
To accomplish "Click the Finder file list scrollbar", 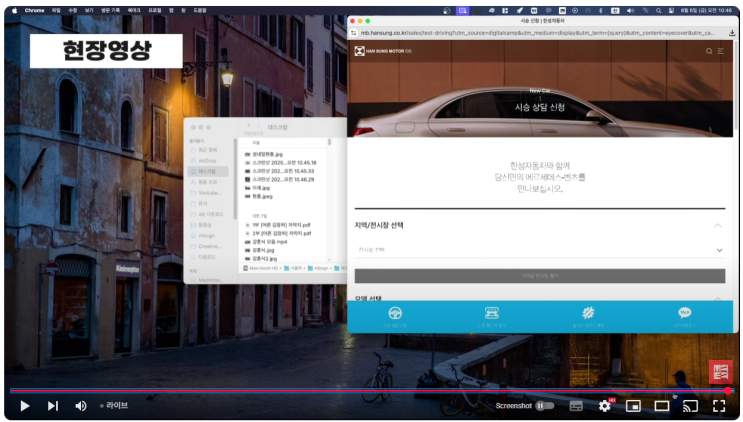I will pos(329,142).
